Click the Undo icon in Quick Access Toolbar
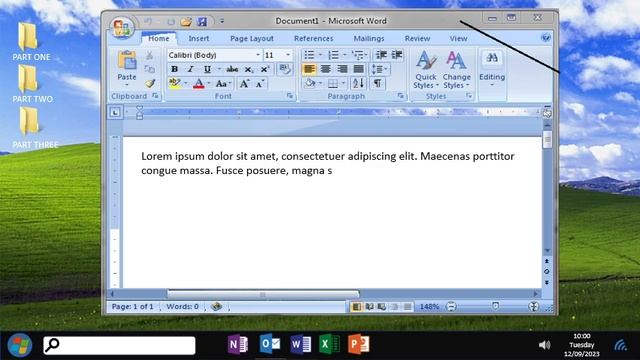Image resolution: width=640 pixels, height=360 pixels. (x=147, y=21)
